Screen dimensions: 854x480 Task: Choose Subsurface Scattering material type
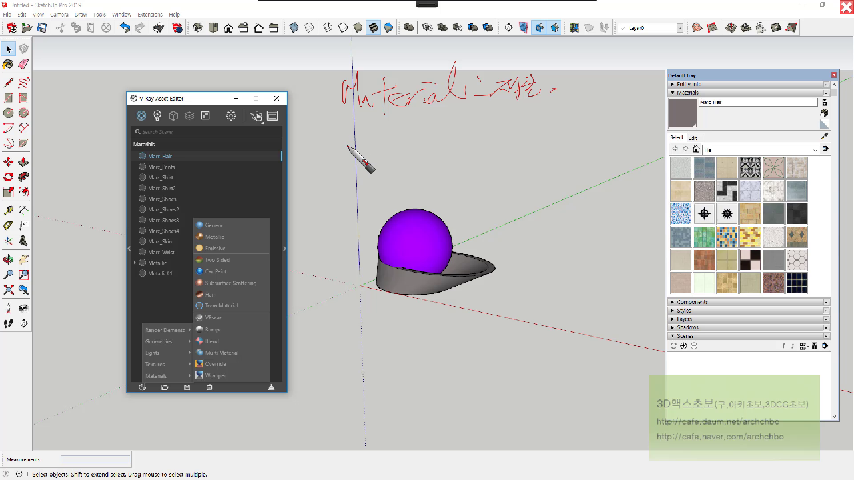231,283
